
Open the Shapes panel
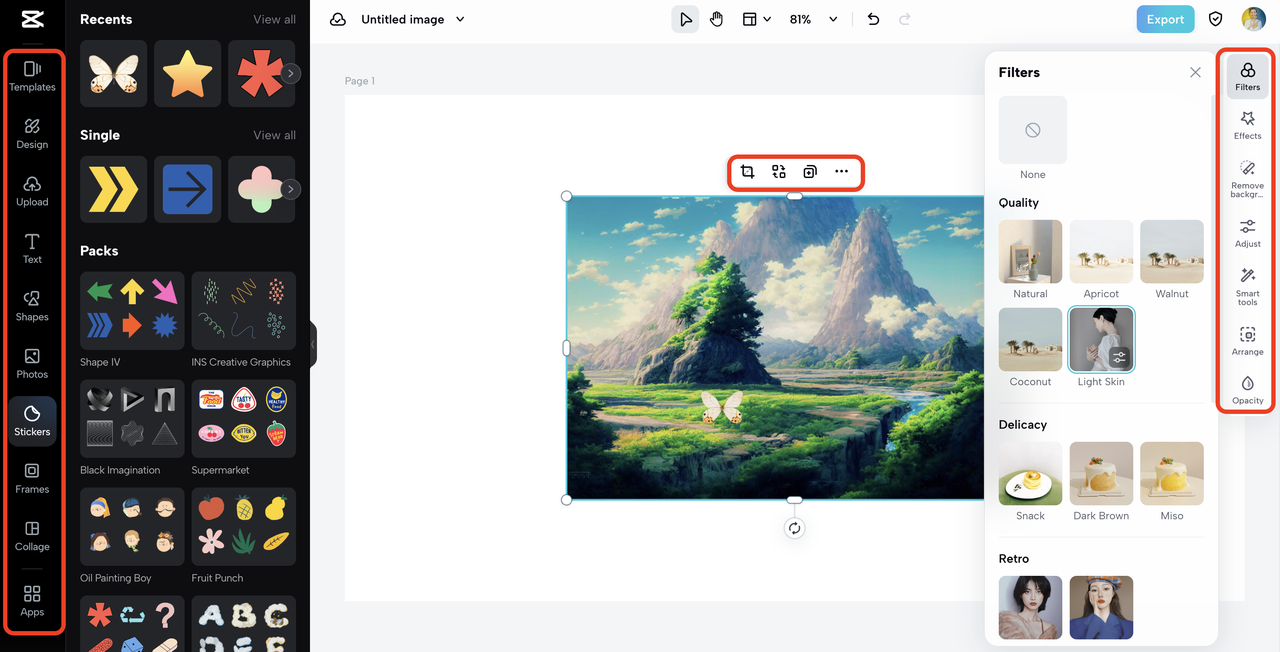[32, 306]
